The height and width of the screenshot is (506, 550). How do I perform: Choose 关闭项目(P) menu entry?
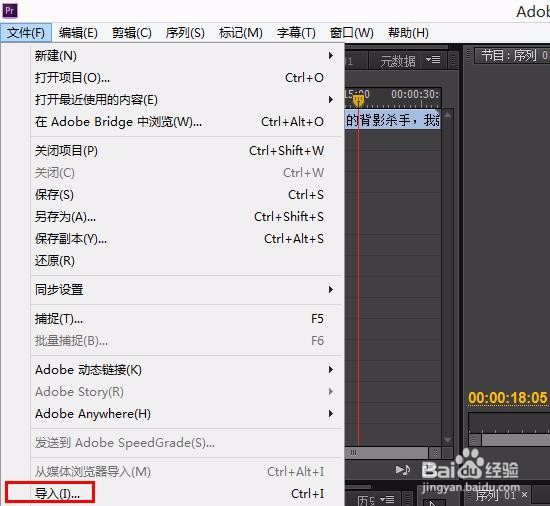coord(186,151)
